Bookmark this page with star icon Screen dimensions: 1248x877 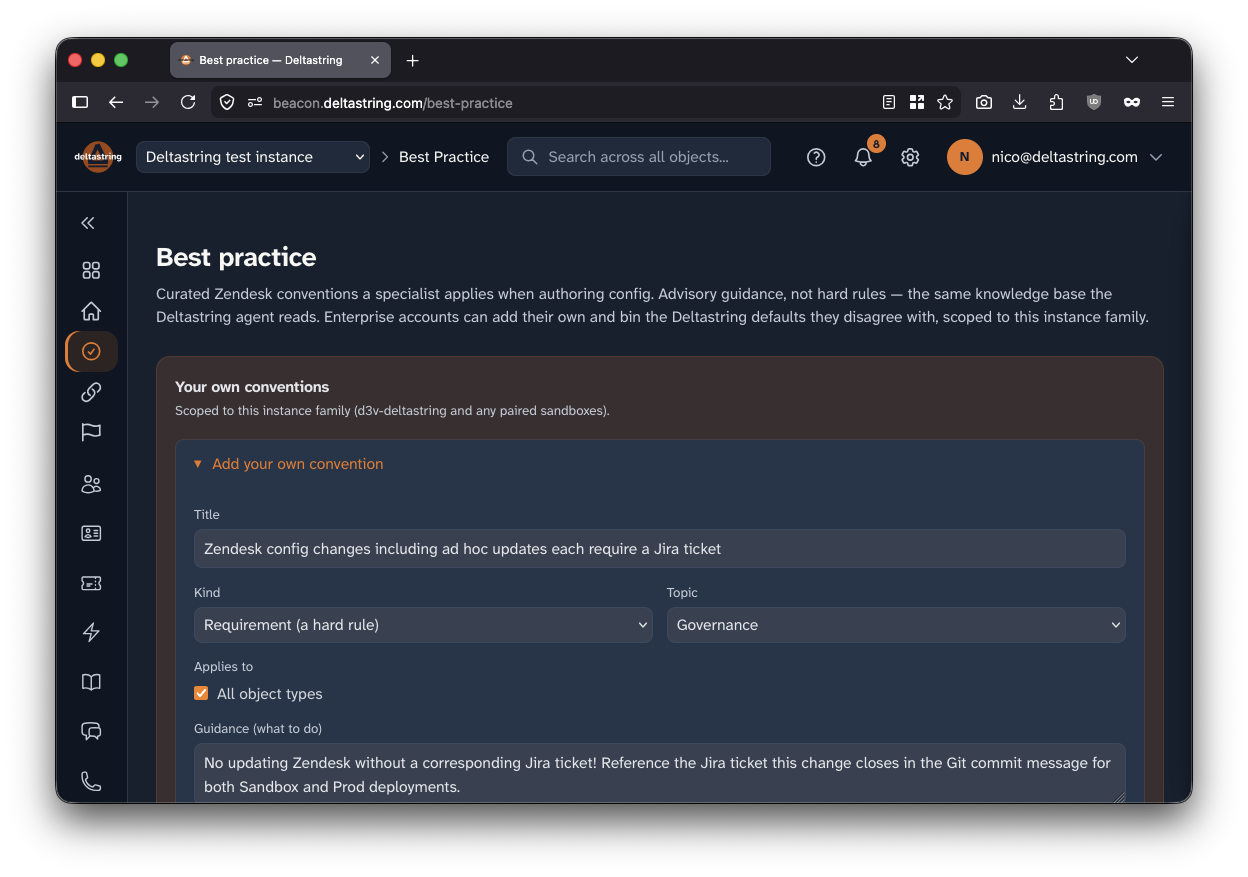(x=945, y=102)
